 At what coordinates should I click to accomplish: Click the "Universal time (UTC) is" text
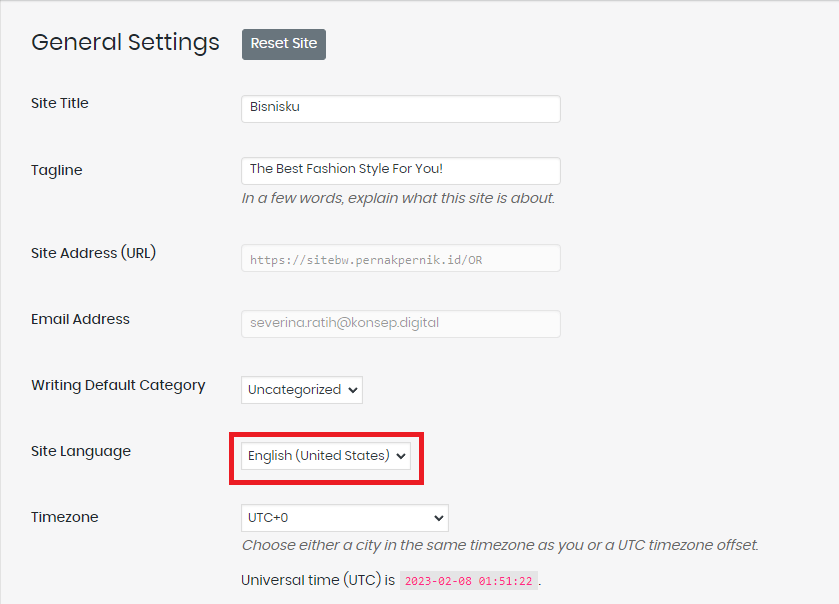[x=318, y=580]
